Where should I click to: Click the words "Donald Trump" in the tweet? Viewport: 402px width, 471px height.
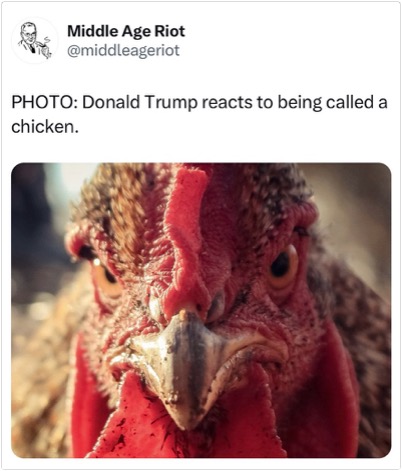point(140,103)
